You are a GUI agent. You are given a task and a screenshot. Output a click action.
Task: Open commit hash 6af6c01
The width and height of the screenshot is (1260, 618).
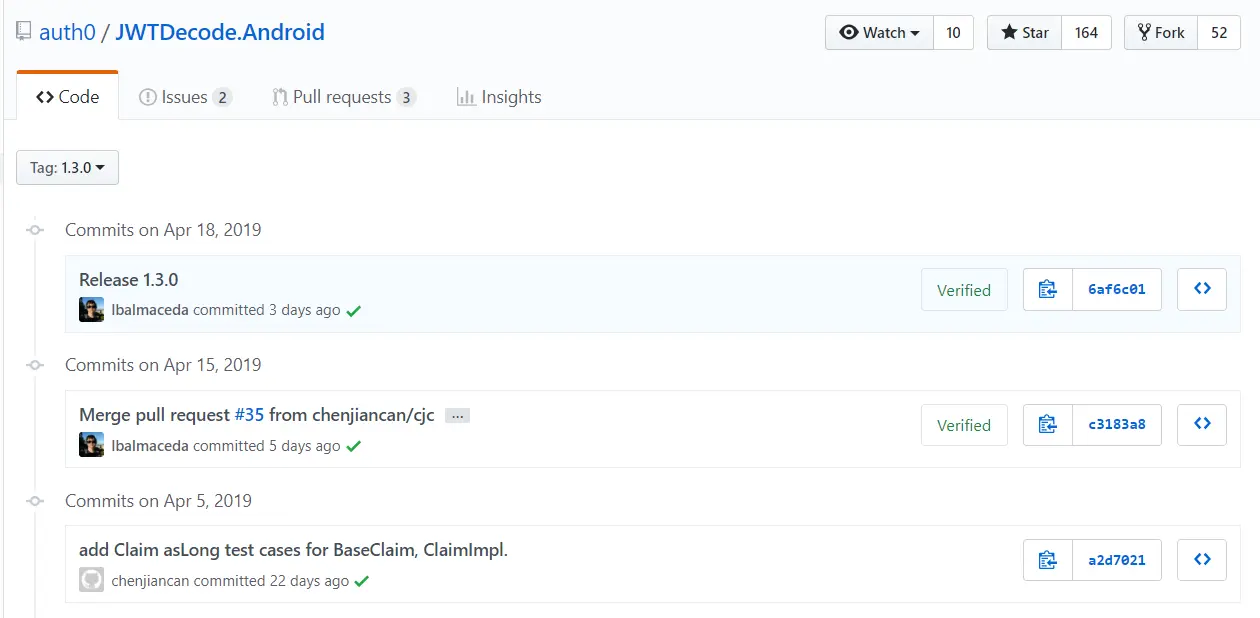click(x=1117, y=290)
